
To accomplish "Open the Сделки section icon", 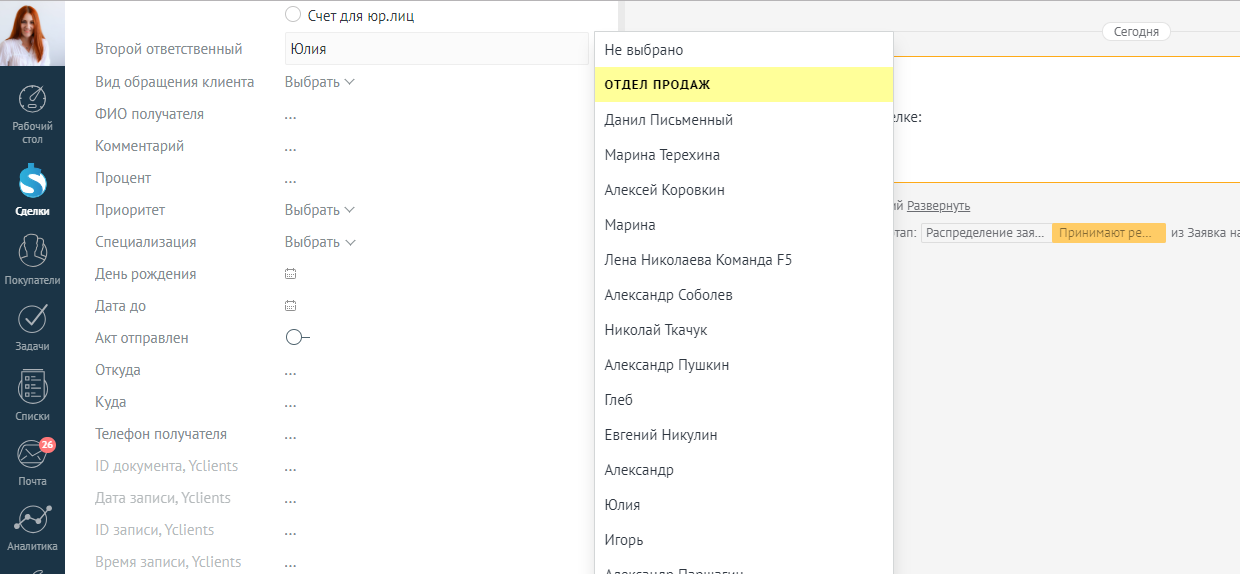I will click(x=32, y=182).
